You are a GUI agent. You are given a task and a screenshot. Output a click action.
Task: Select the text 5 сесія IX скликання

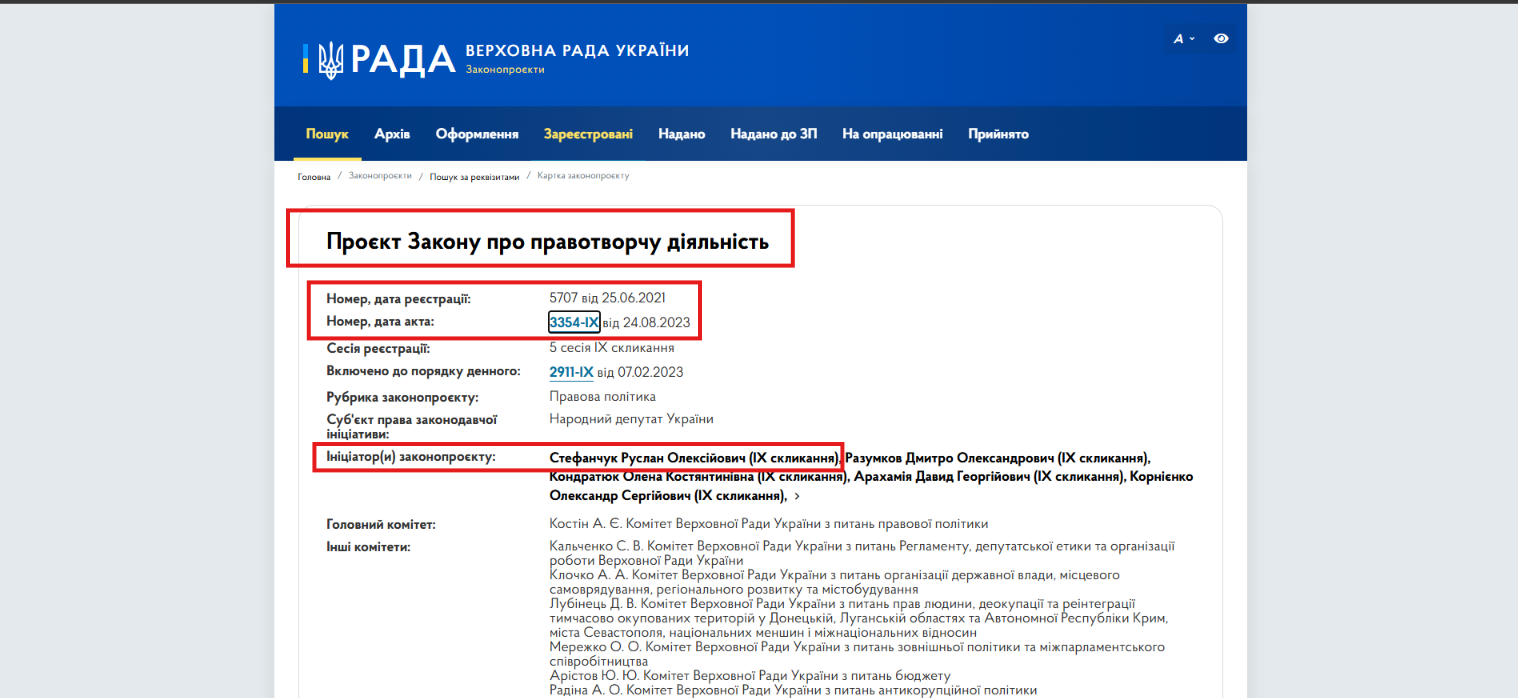pyautogui.click(x=612, y=348)
